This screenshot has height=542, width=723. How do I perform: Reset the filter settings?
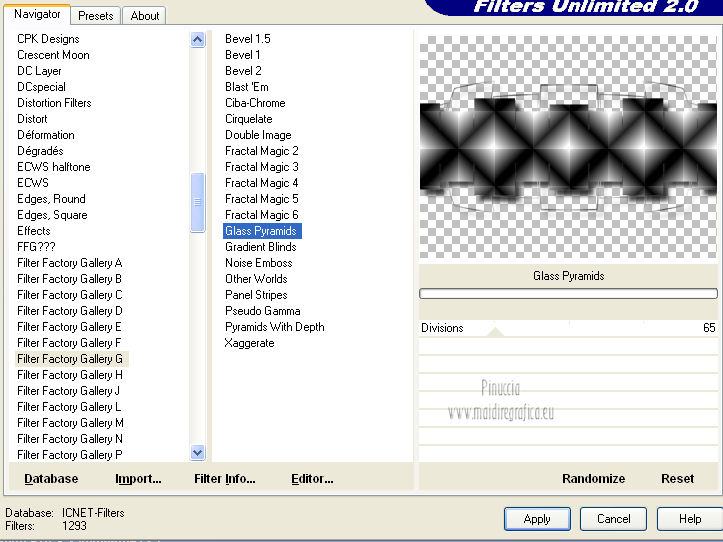coord(677,478)
